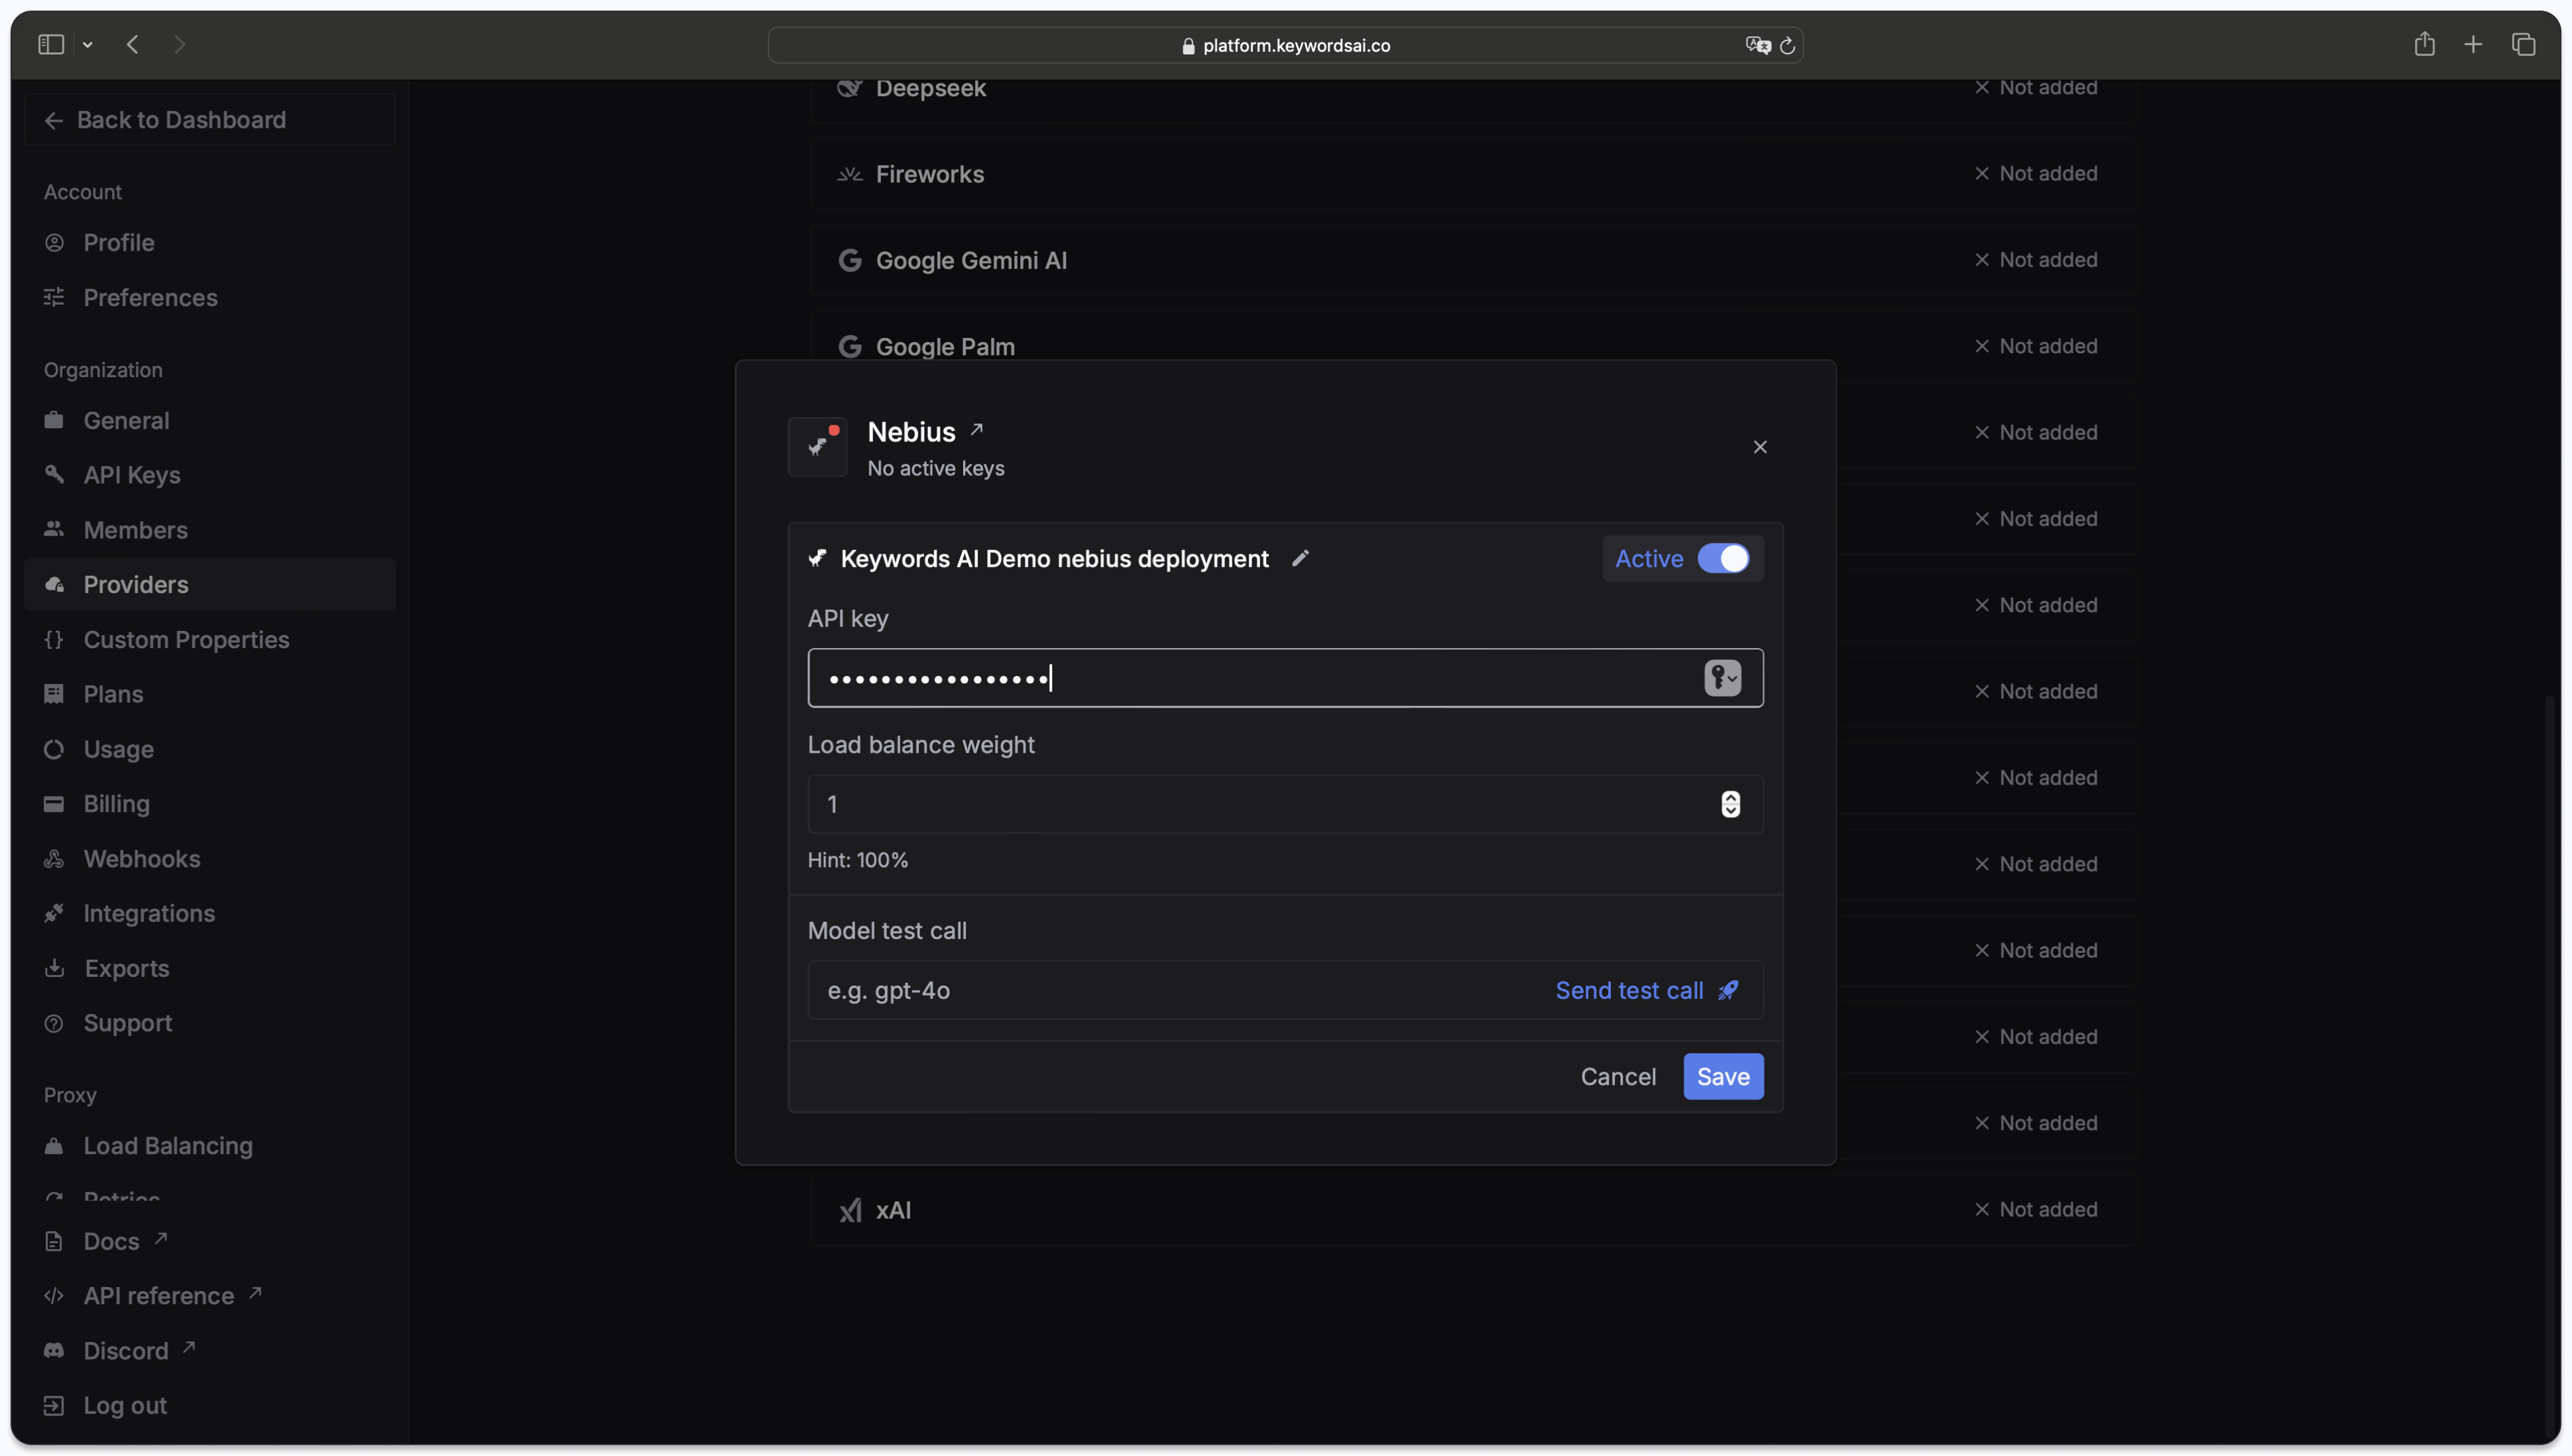
Task: Click the Support question mark icon
Action: click(x=54, y=1023)
